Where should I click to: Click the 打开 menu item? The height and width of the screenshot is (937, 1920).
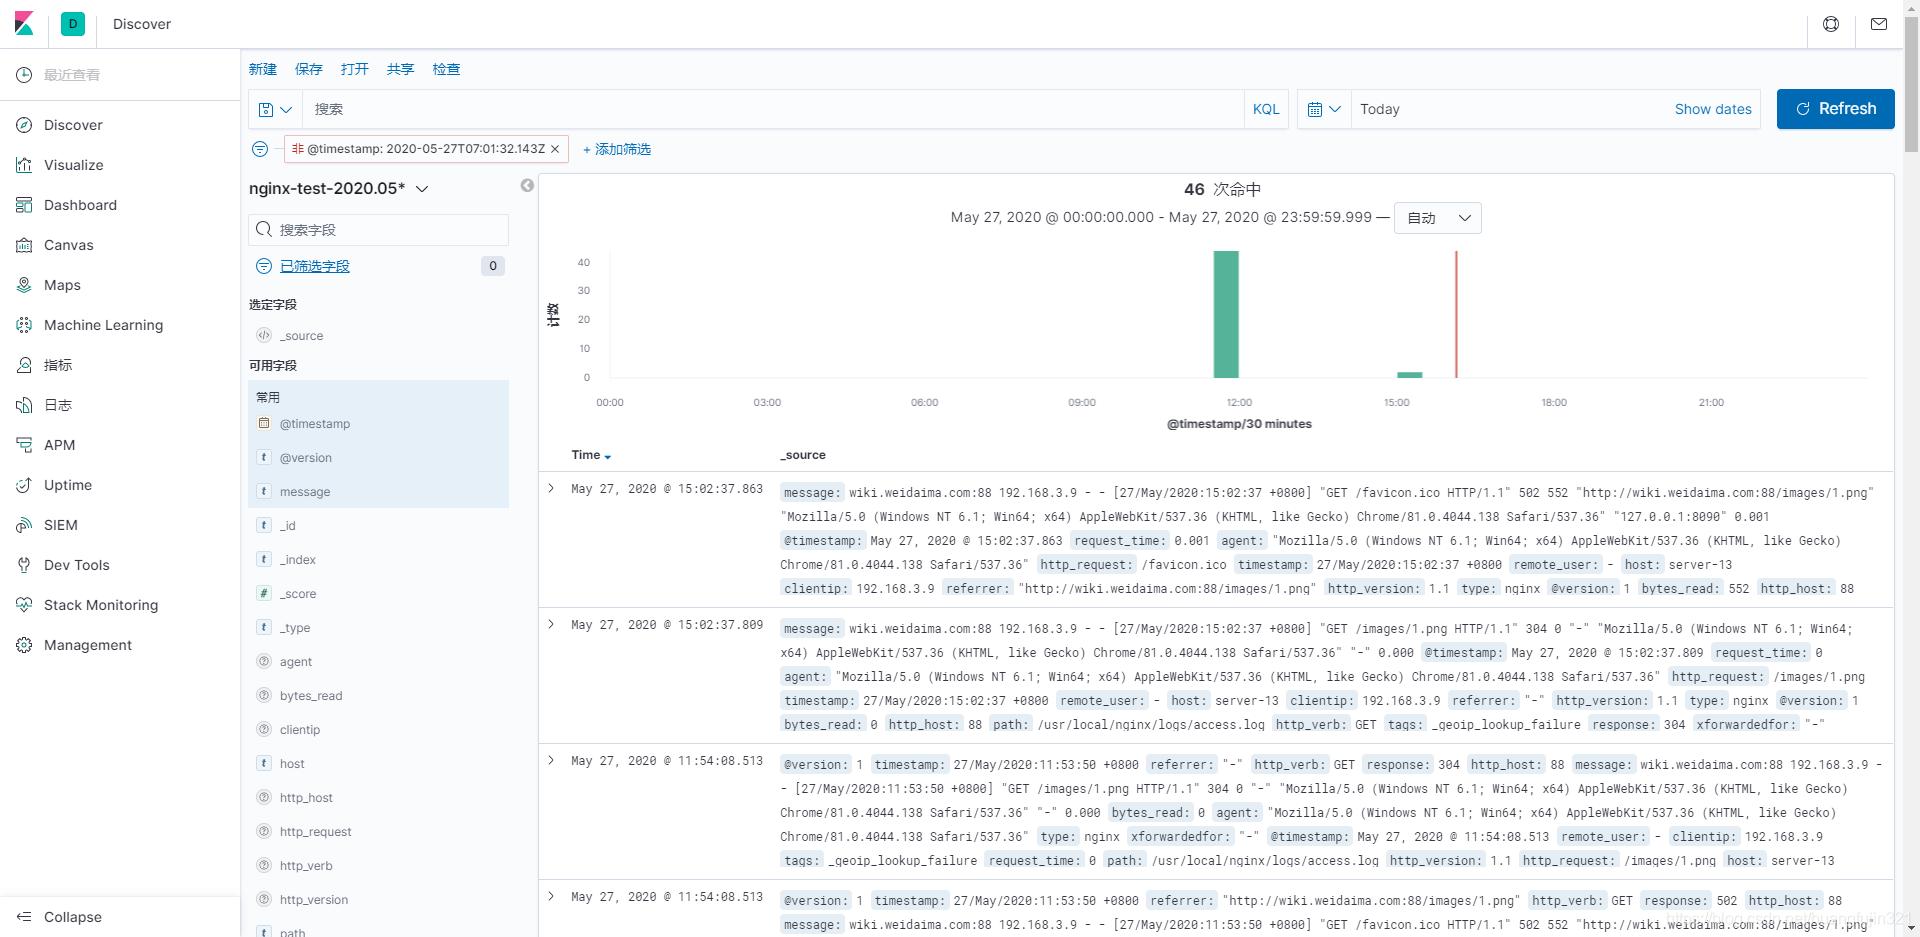(x=355, y=69)
